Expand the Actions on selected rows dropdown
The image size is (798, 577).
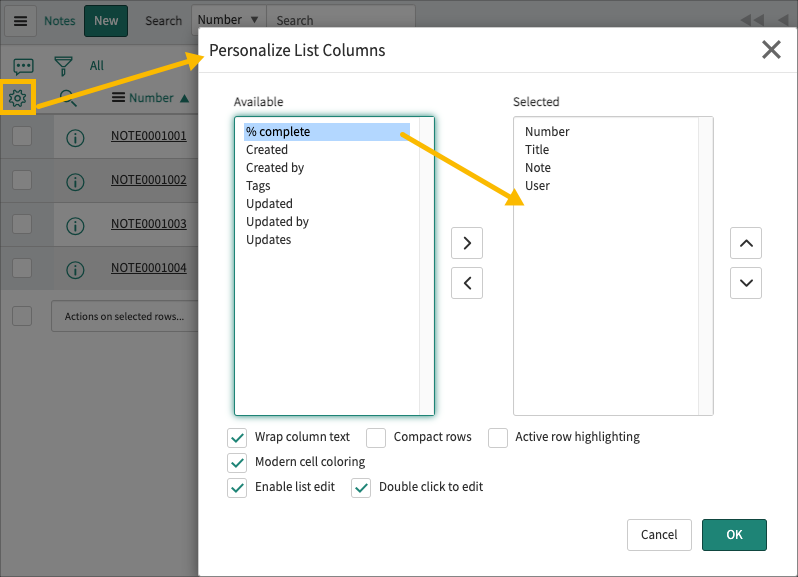[x=124, y=316]
